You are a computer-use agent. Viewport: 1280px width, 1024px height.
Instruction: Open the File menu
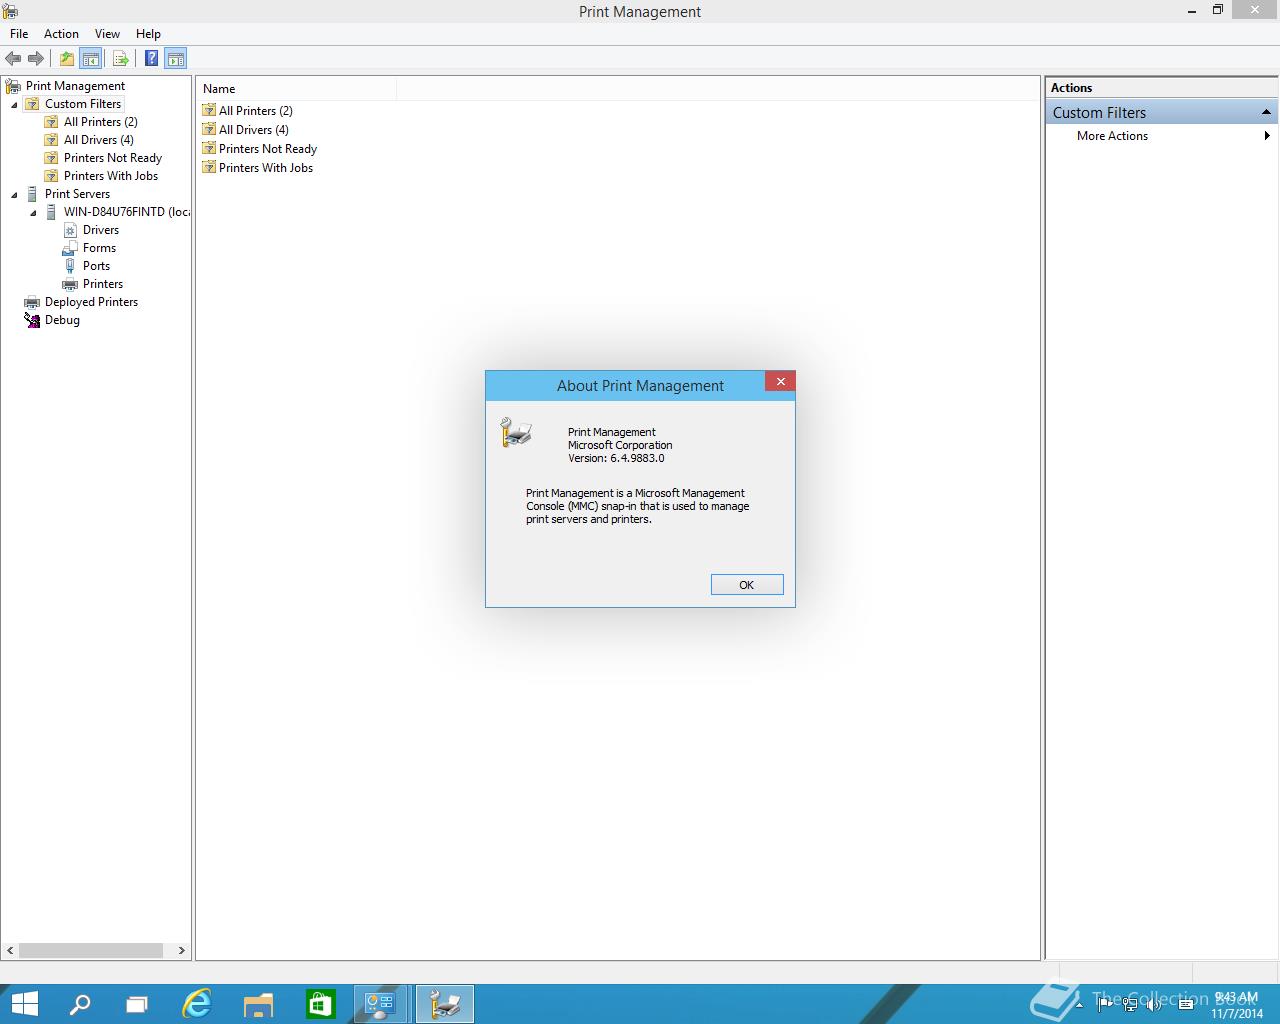pos(19,33)
